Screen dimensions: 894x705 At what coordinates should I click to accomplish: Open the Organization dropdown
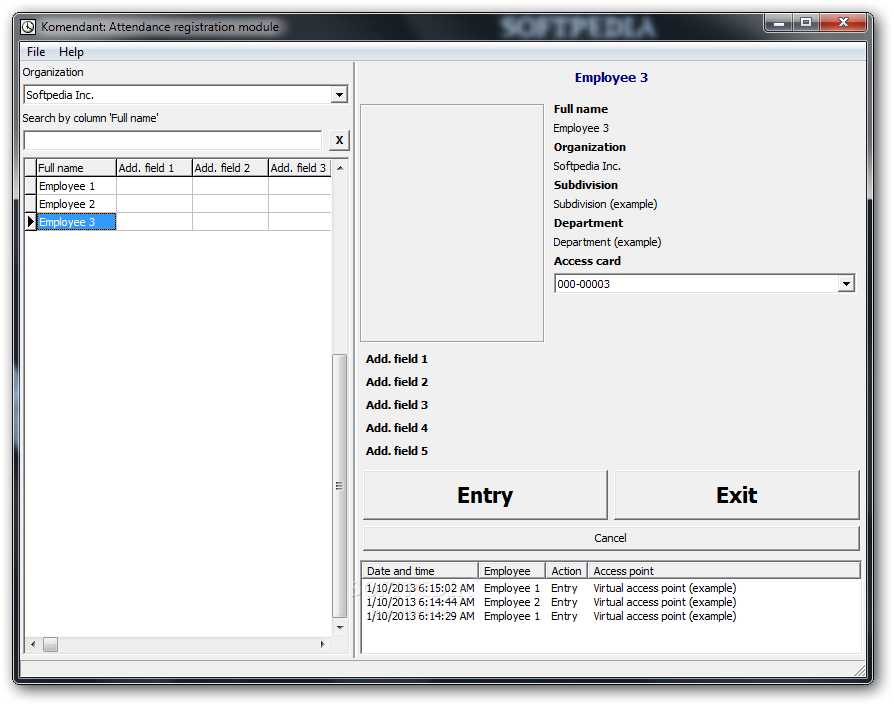point(339,95)
